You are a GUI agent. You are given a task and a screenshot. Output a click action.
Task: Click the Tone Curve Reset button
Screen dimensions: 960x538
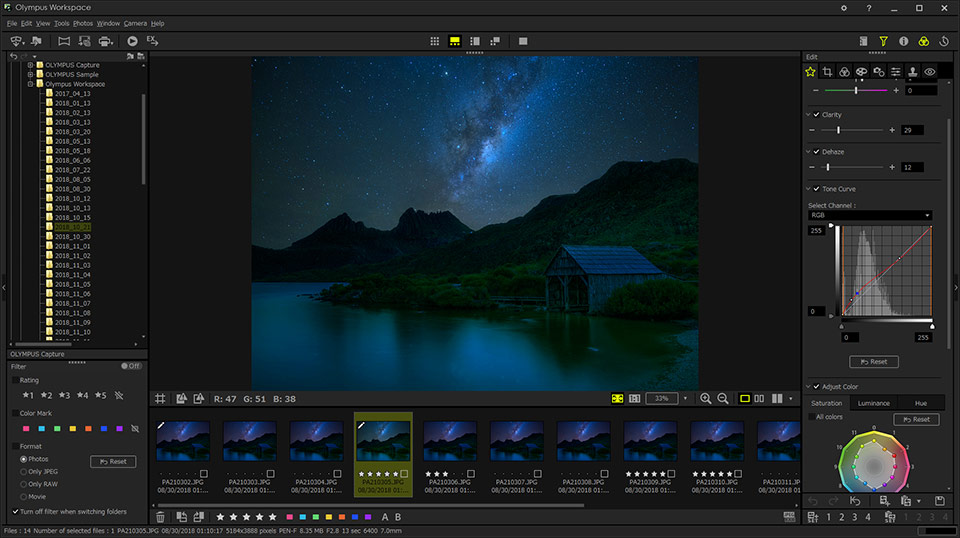tap(874, 362)
